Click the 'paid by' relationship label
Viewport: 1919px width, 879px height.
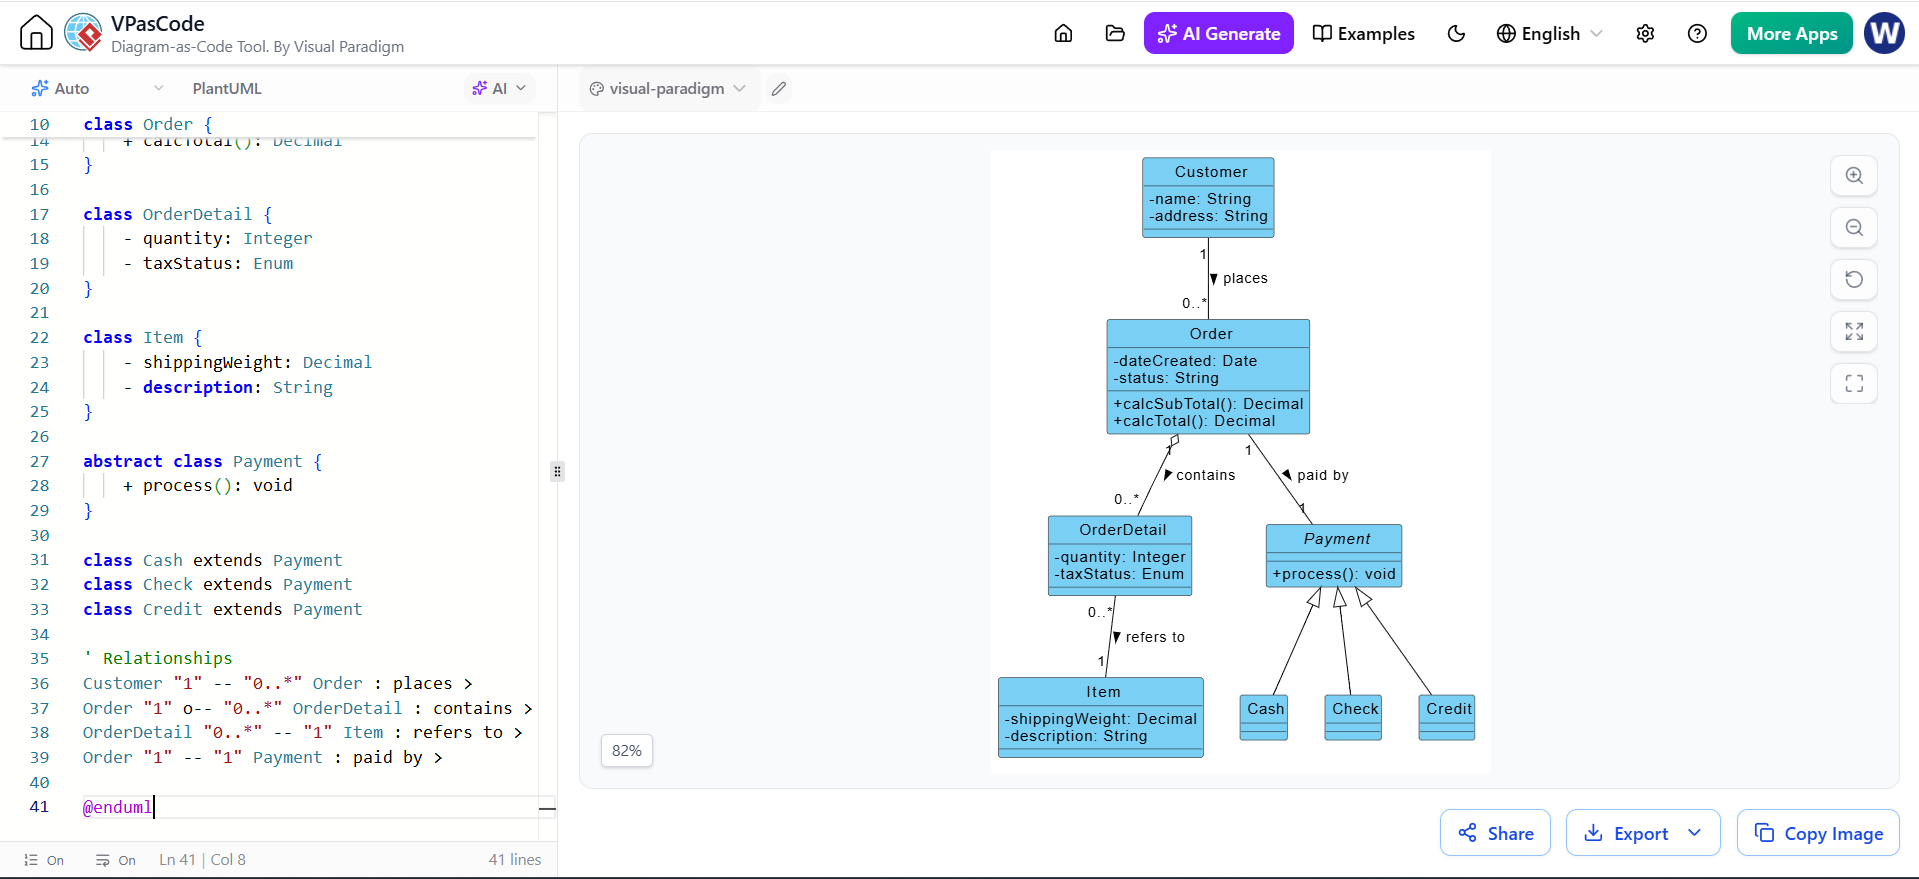click(x=1322, y=475)
